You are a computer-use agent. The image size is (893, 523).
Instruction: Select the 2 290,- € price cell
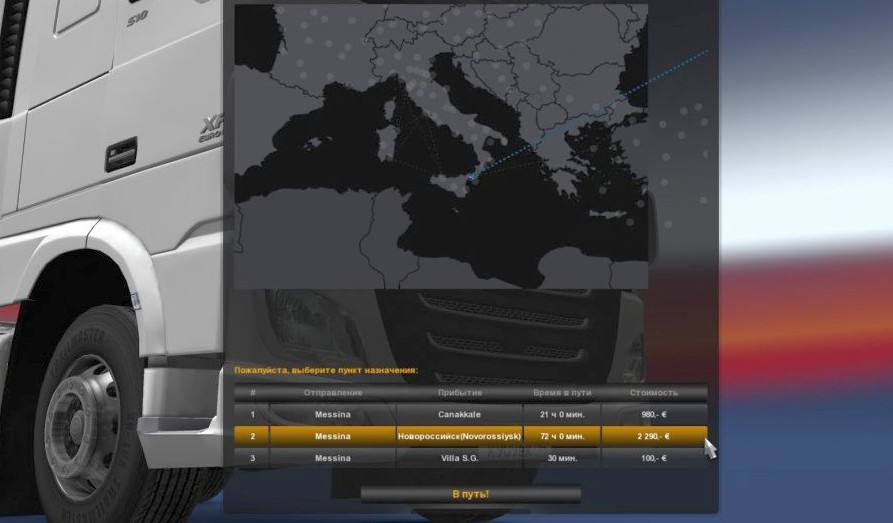point(654,436)
